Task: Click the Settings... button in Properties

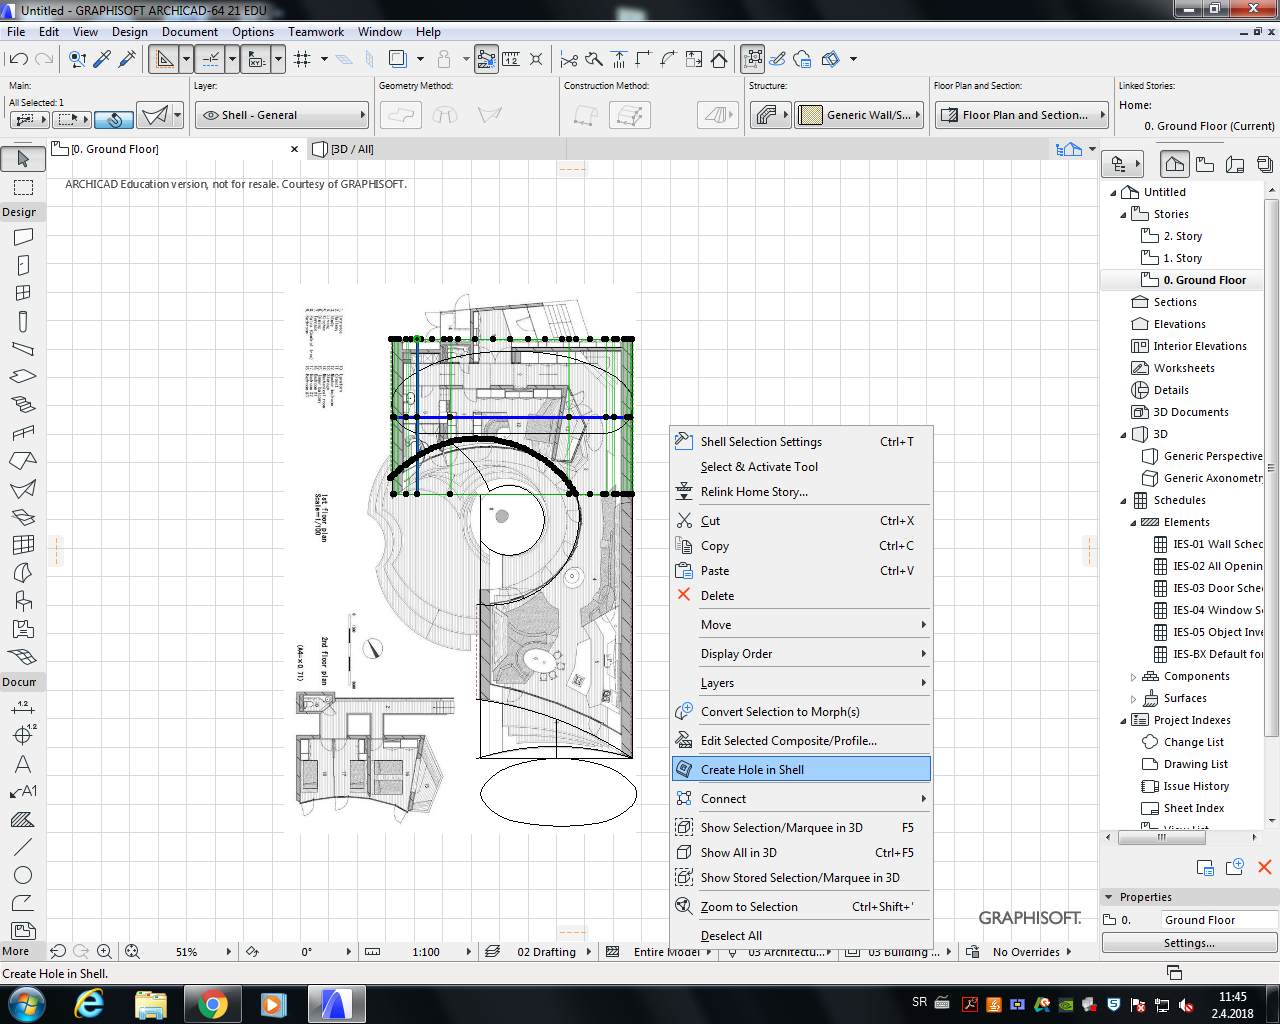Action: click(x=1189, y=942)
